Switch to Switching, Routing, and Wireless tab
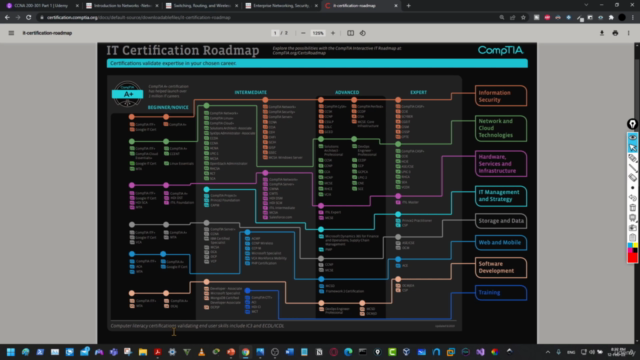This screenshot has height=360, width=640. click(202, 6)
